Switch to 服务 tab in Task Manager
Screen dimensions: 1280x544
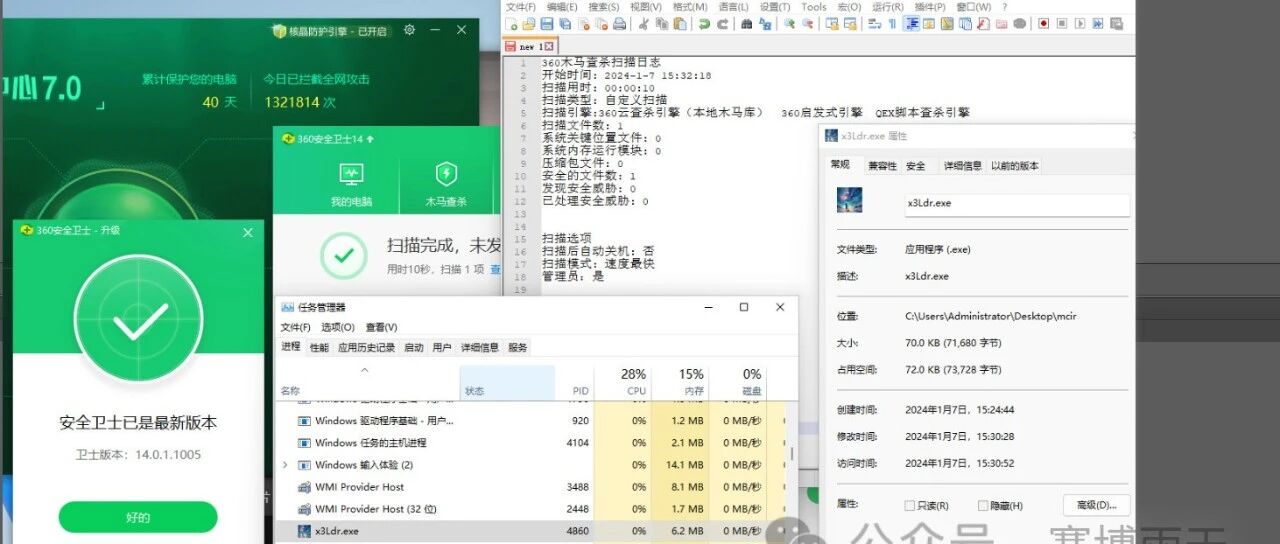click(x=517, y=347)
